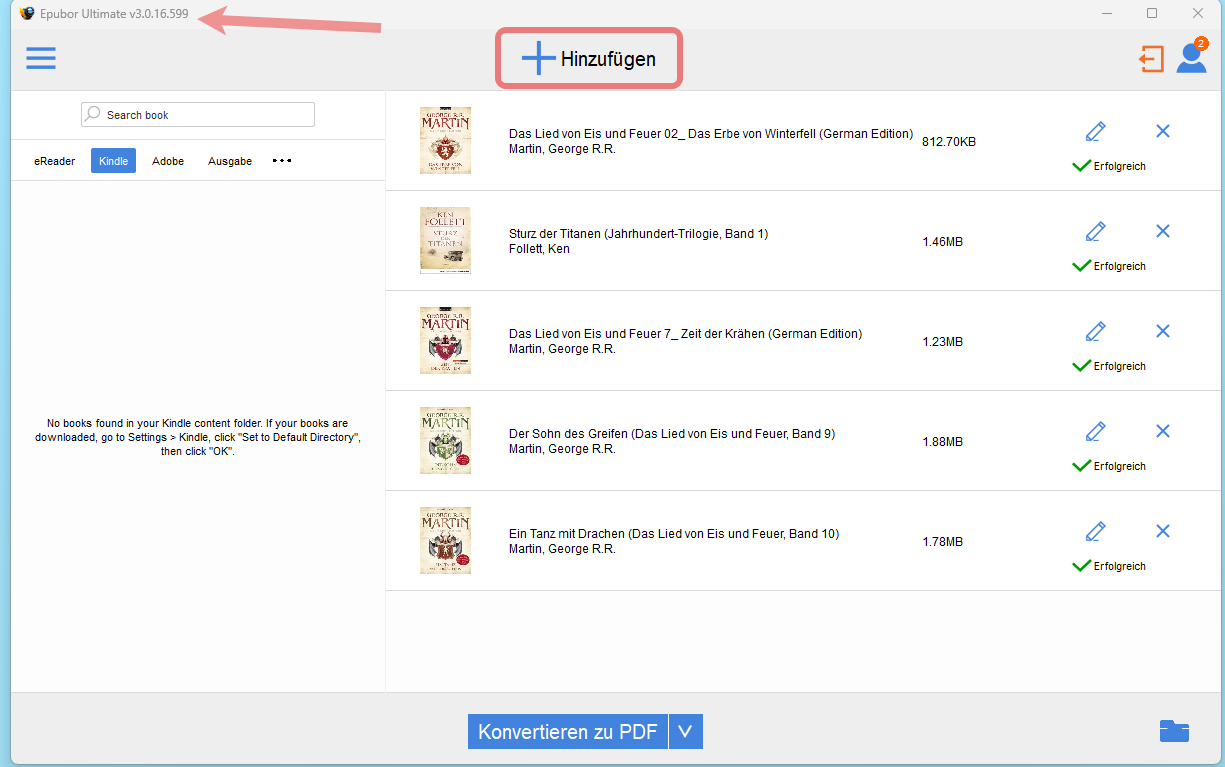Screen dimensions: 1225x767
Task: Open the hamburger menu
Action: 41,58
